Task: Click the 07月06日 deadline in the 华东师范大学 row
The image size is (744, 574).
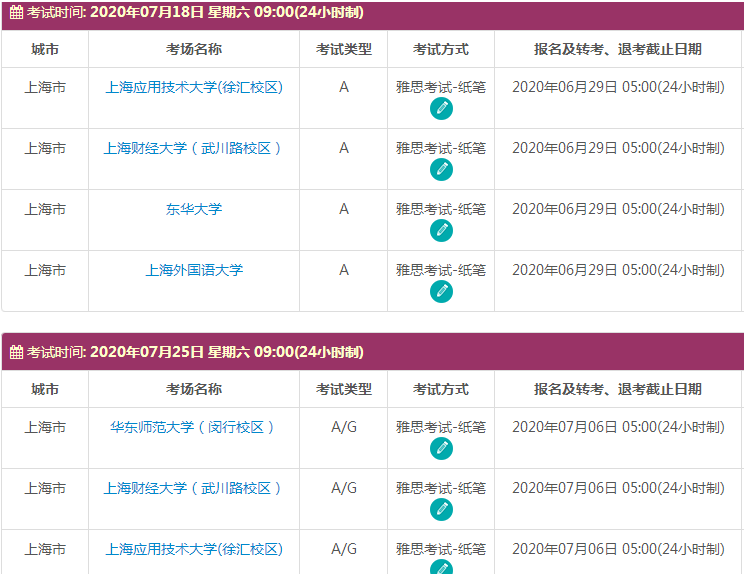Action: [x=618, y=427]
